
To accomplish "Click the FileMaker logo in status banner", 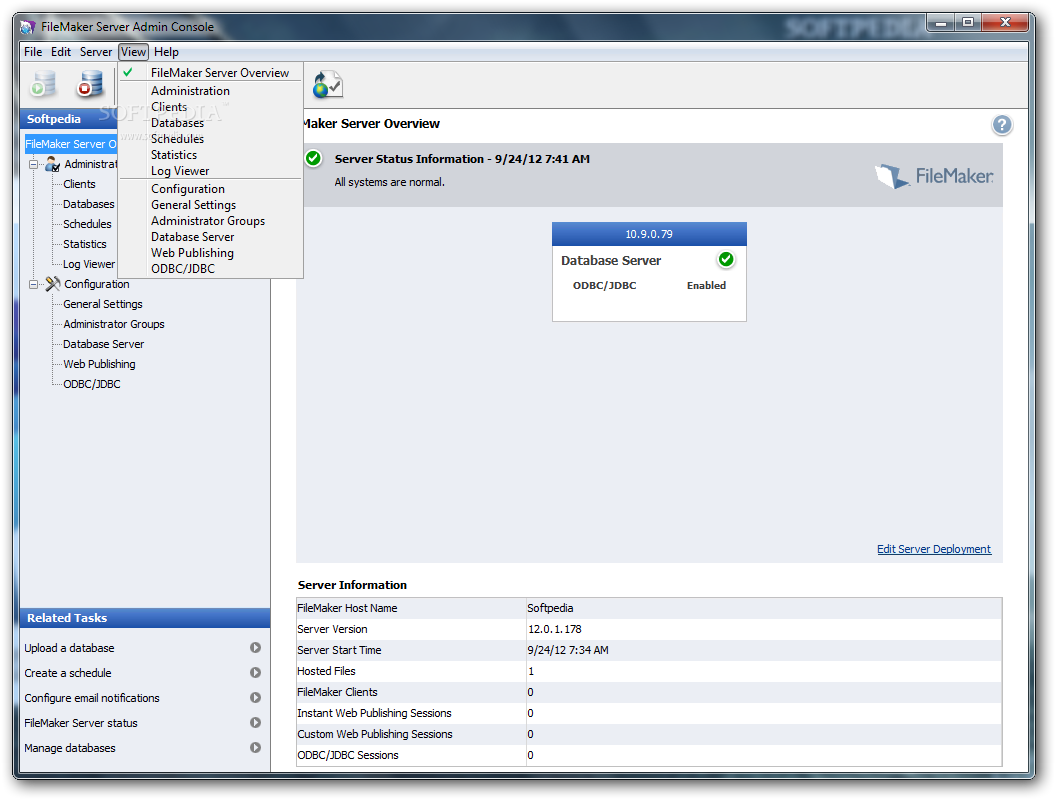I will pyautogui.click(x=934, y=176).
